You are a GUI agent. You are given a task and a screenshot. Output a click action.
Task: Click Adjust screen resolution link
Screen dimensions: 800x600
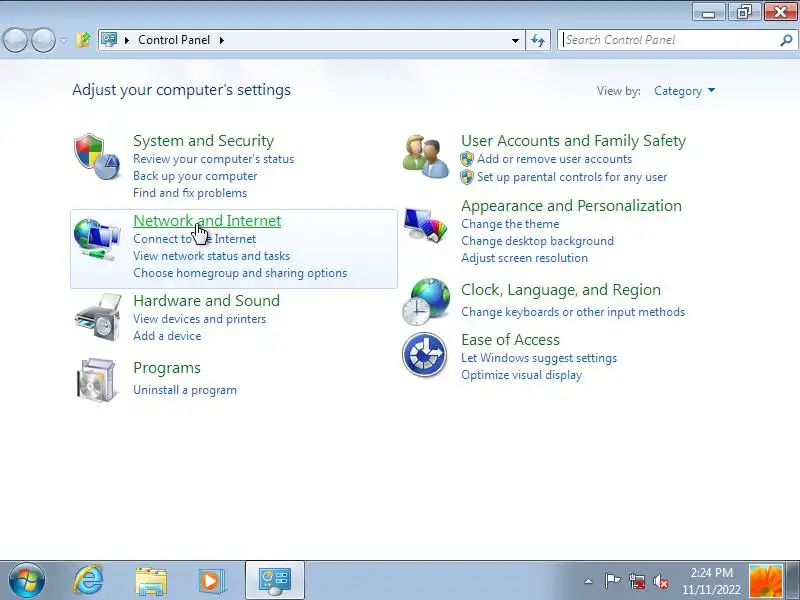pos(524,258)
